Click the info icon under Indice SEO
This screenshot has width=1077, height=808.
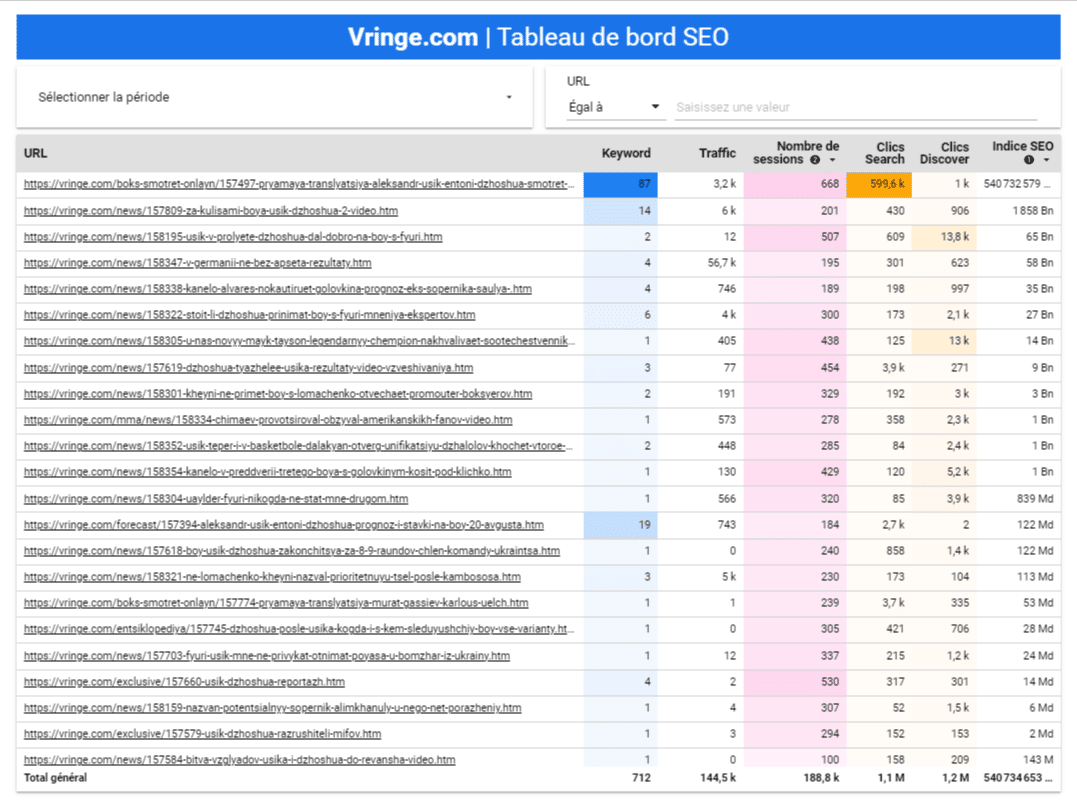pyautogui.click(x=1028, y=160)
